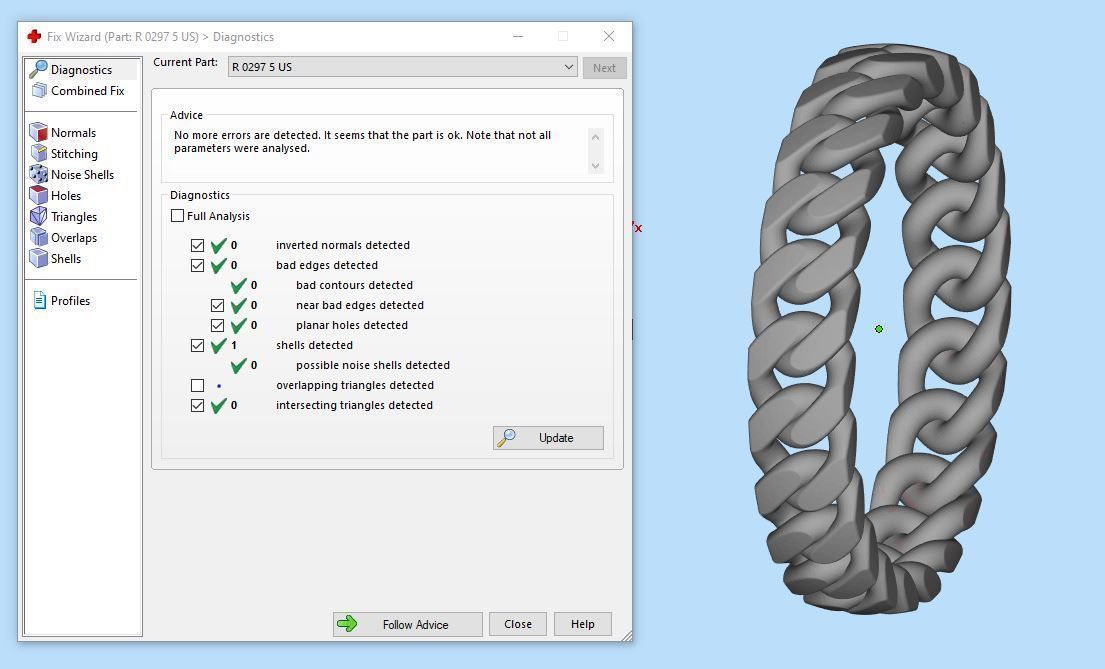Click the Help button
1105x669 pixels.
pos(582,624)
